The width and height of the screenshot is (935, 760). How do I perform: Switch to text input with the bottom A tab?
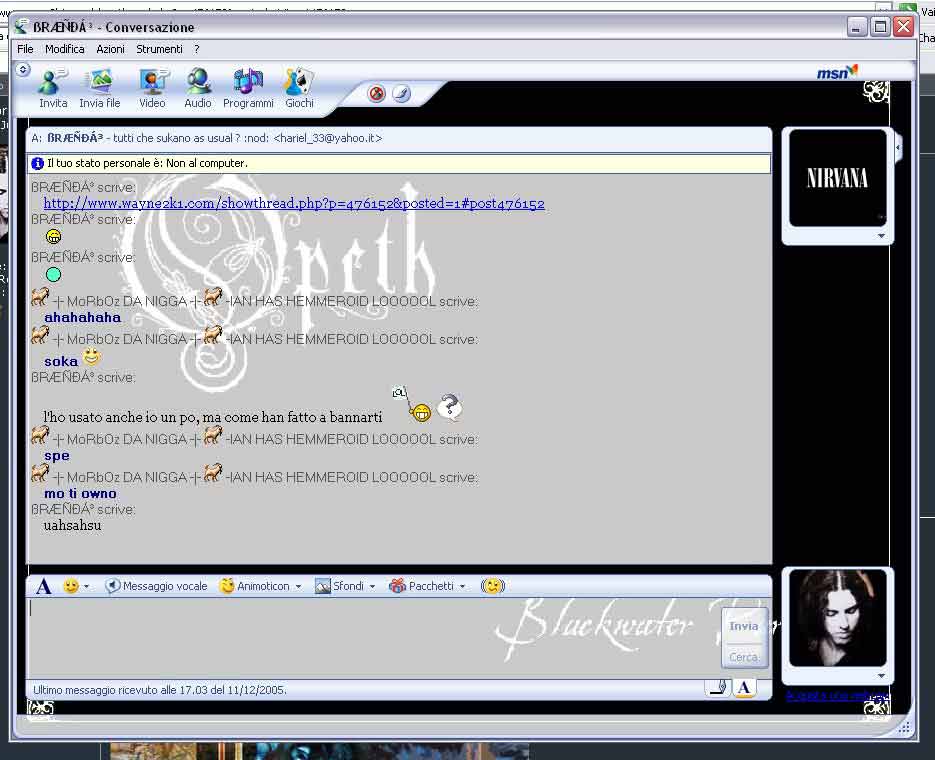click(x=744, y=688)
